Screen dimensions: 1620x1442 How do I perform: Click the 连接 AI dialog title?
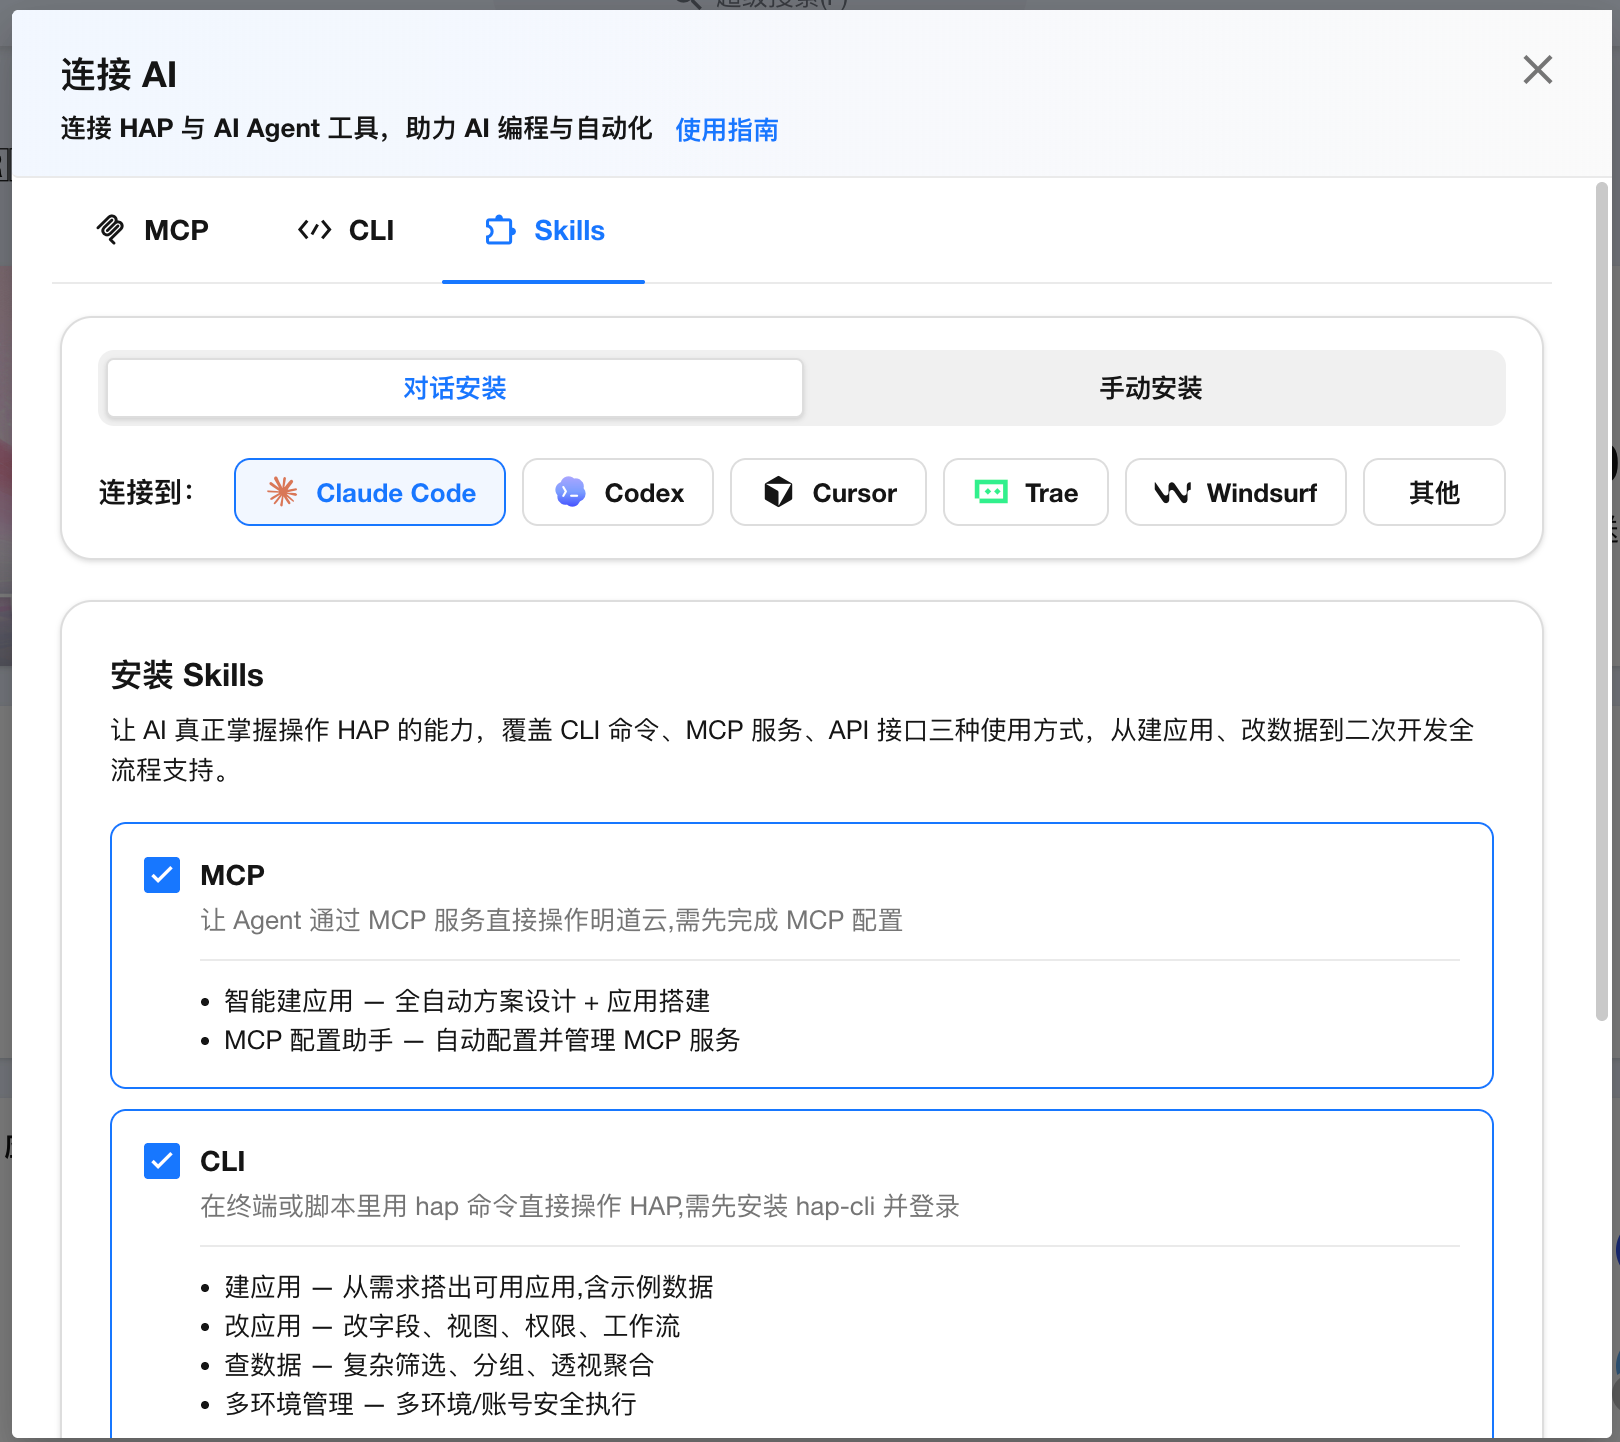tap(119, 75)
